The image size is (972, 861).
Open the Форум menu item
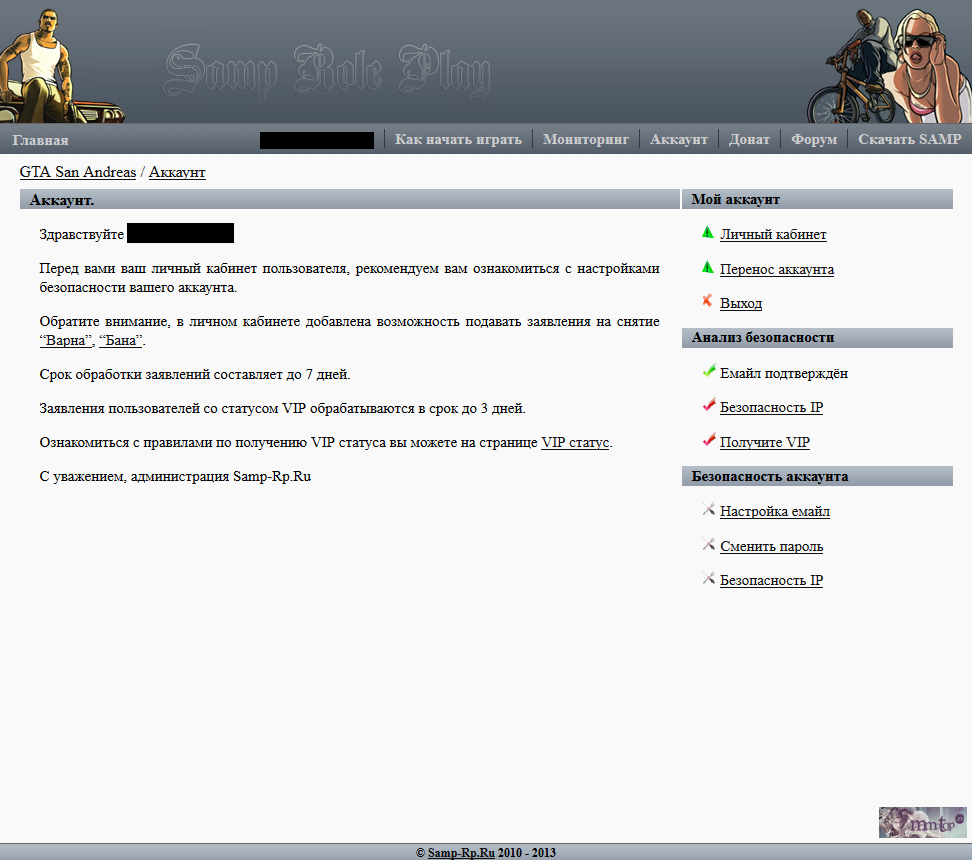tap(814, 139)
